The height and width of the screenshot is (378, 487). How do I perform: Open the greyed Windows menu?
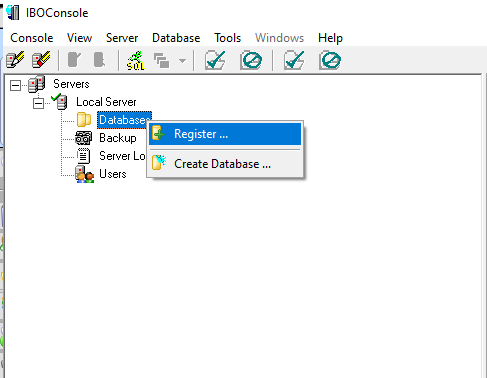tap(279, 38)
